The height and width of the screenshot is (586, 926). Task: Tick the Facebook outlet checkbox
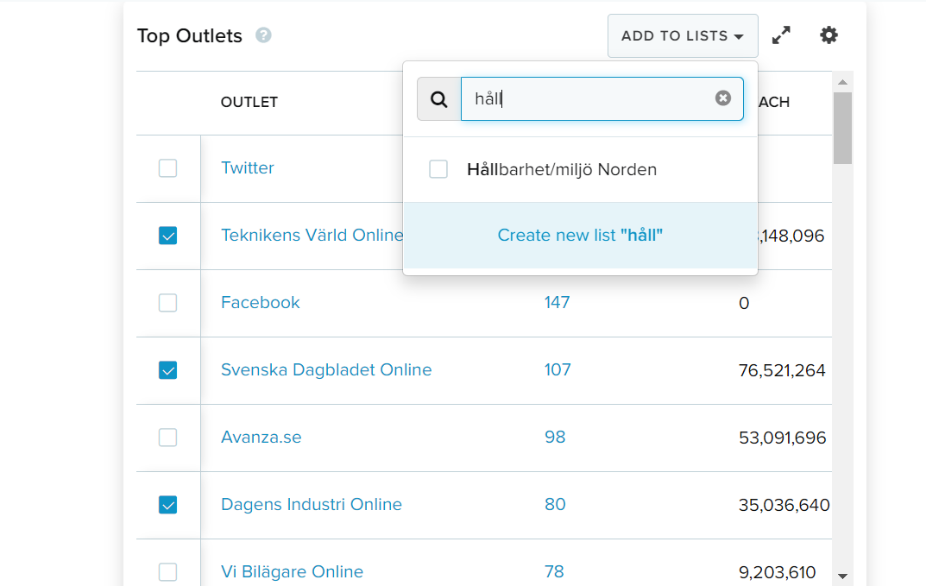[168, 303]
